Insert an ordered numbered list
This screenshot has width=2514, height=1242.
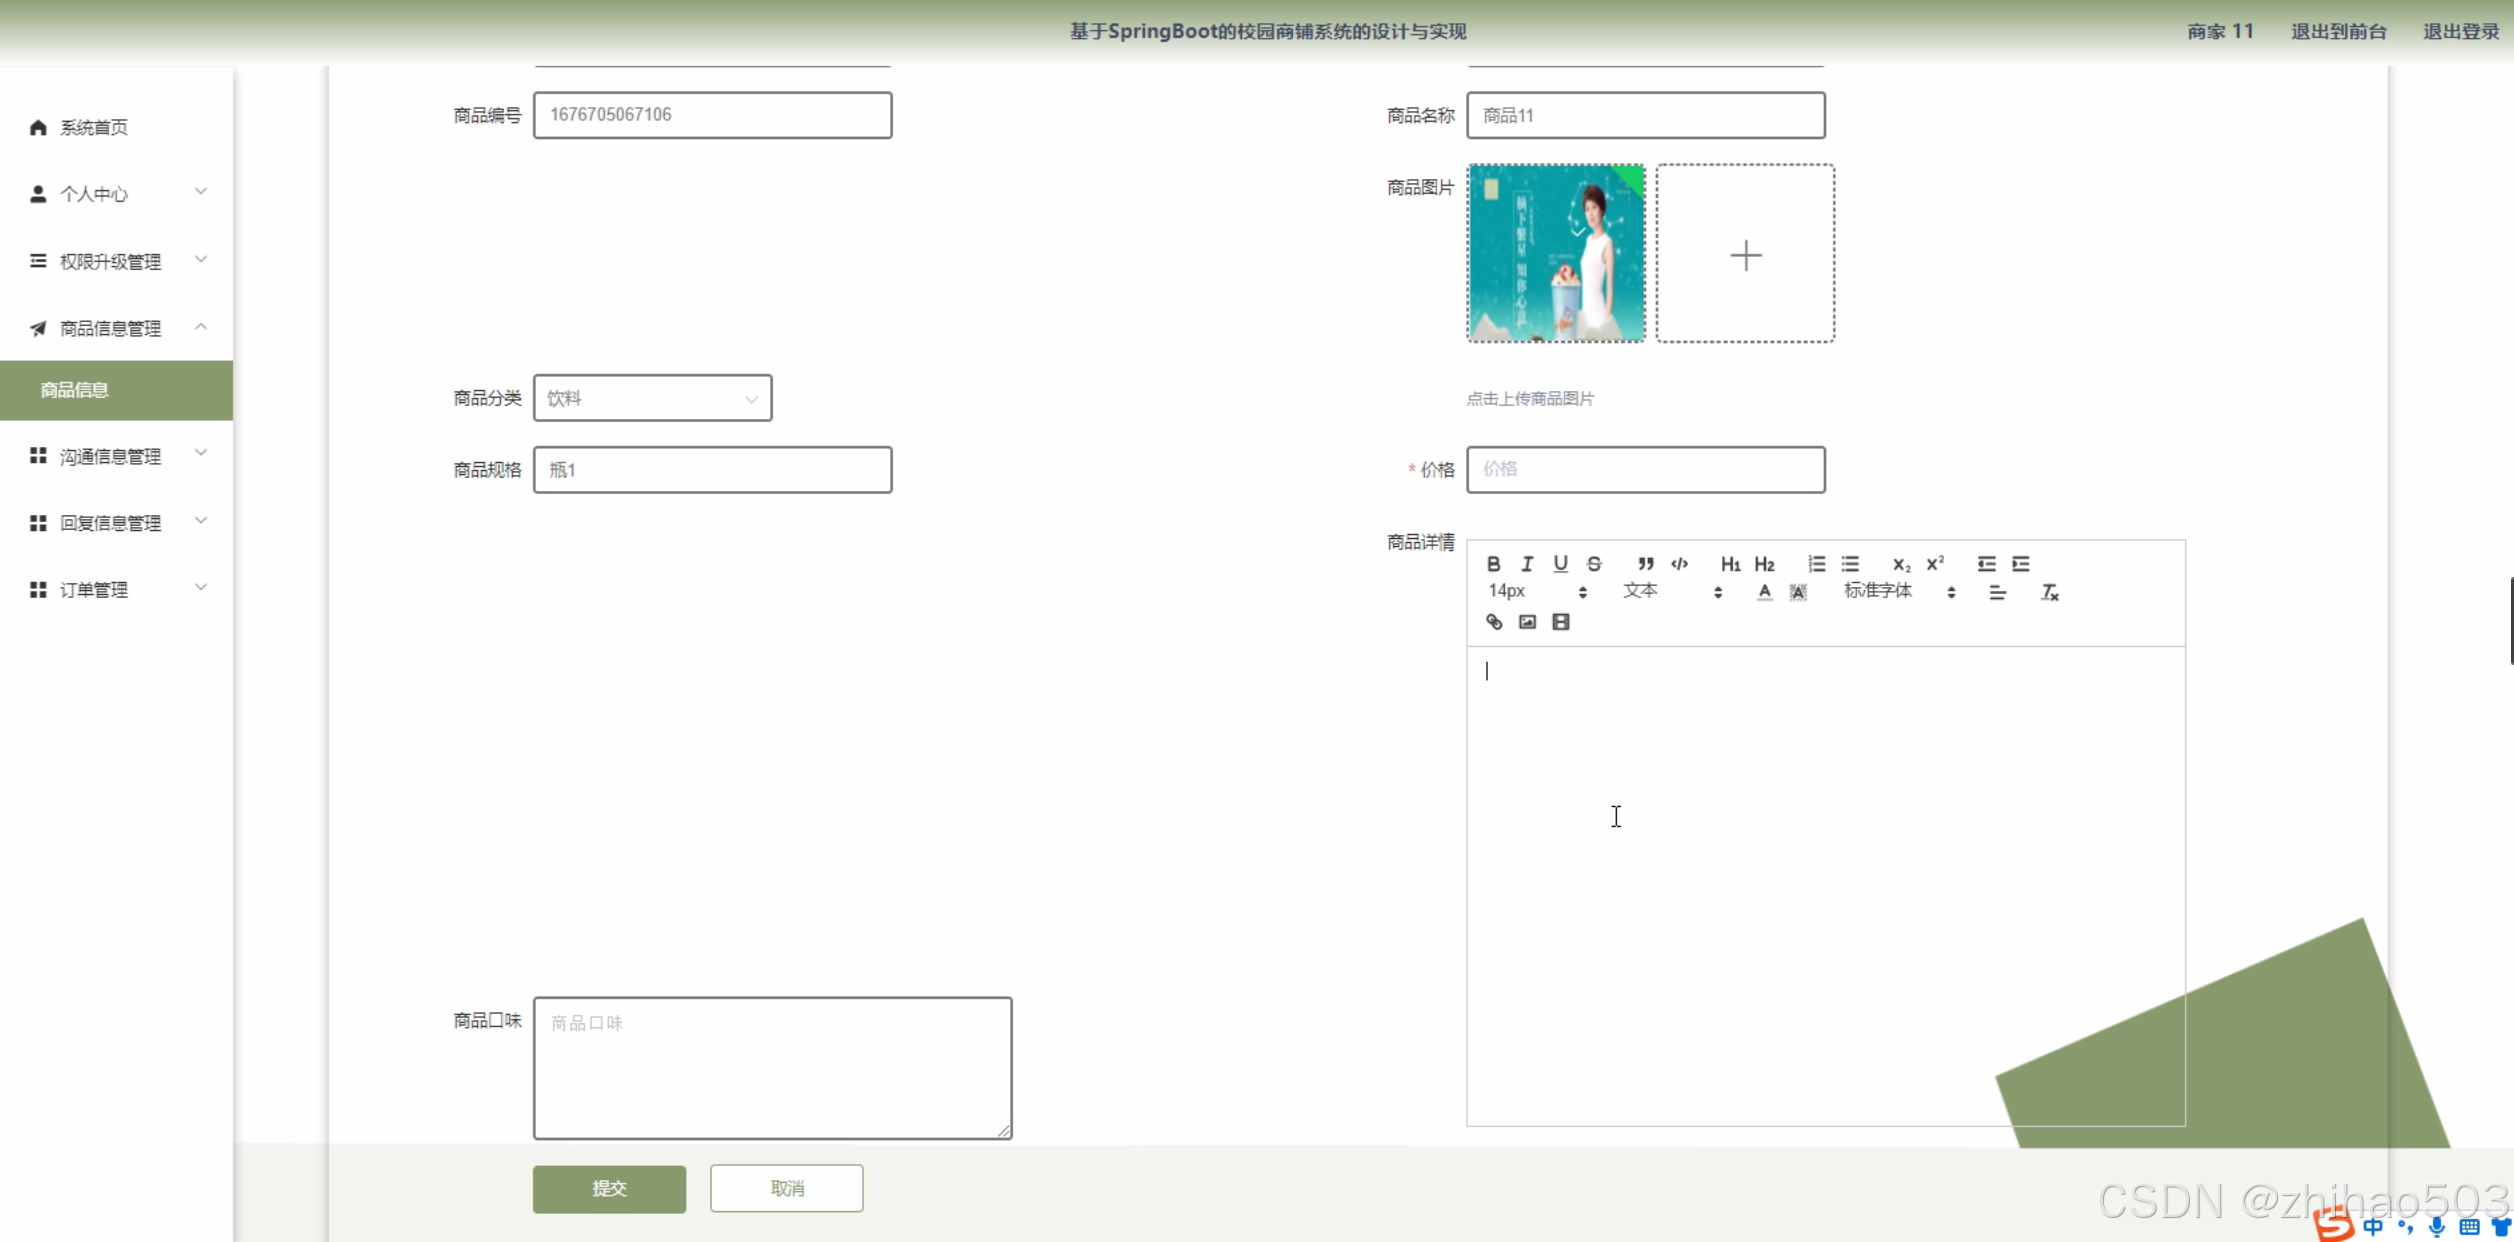[x=1816, y=564]
